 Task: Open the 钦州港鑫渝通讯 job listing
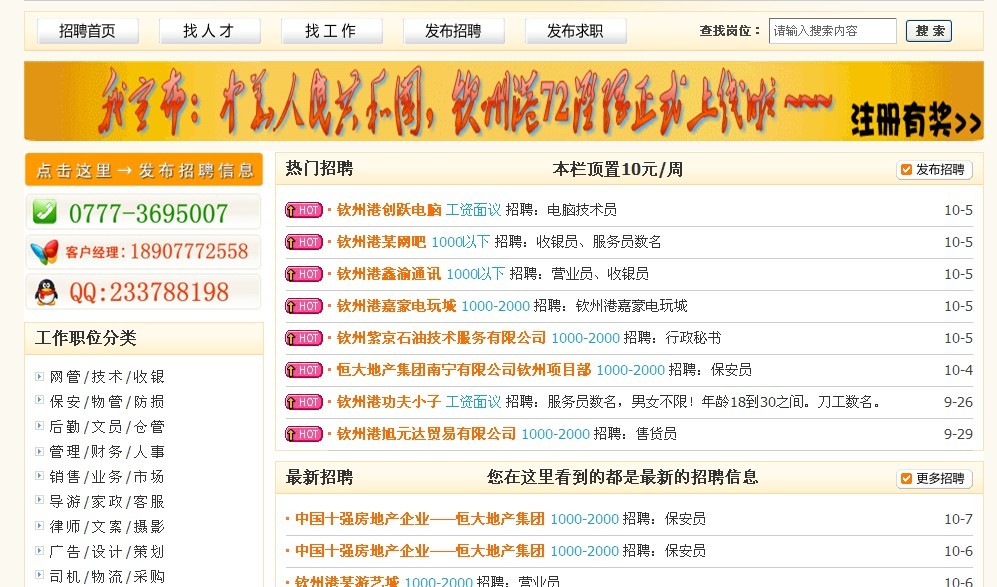pos(389,274)
